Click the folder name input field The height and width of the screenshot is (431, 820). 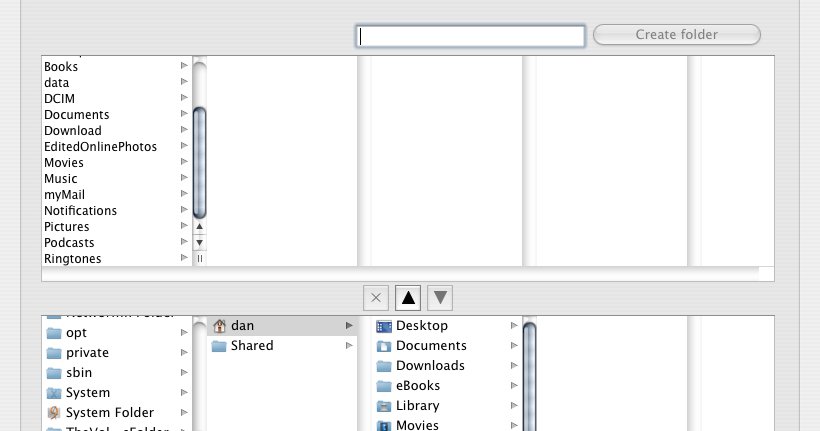470,36
